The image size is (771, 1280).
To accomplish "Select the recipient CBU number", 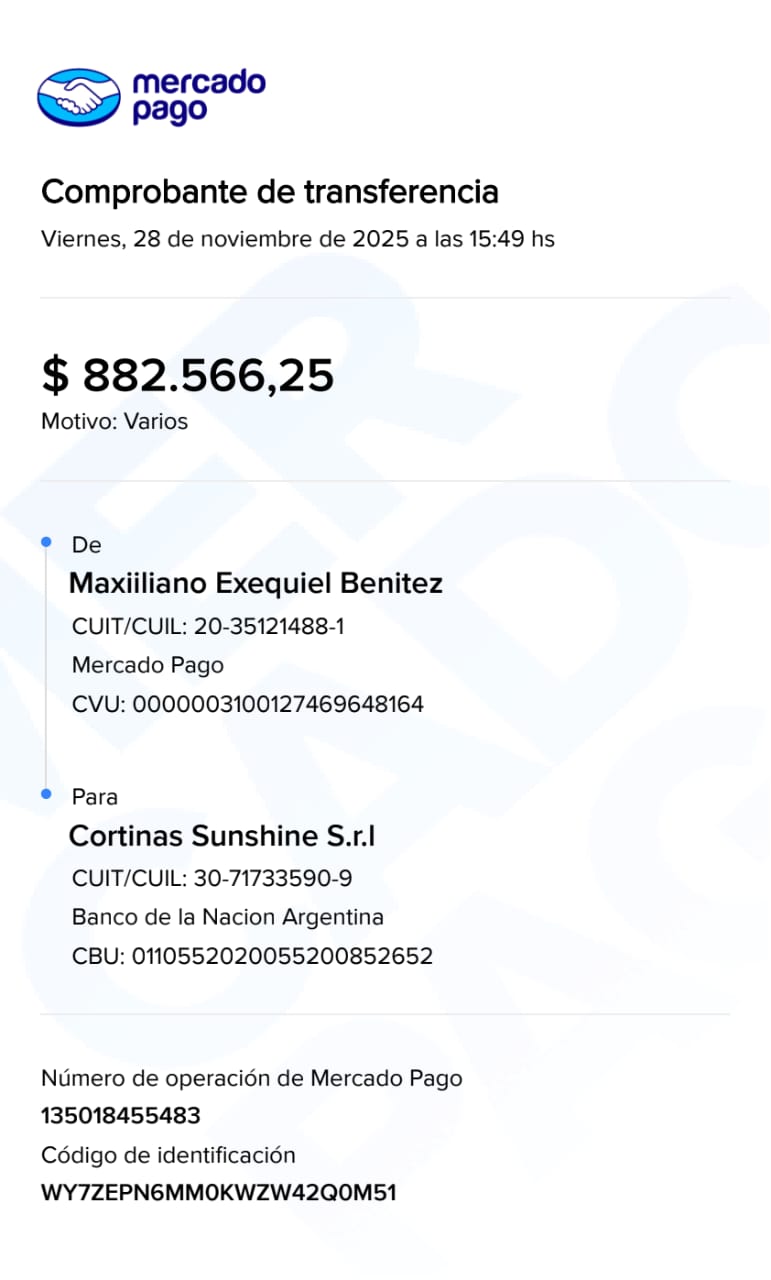I will [x=252, y=956].
